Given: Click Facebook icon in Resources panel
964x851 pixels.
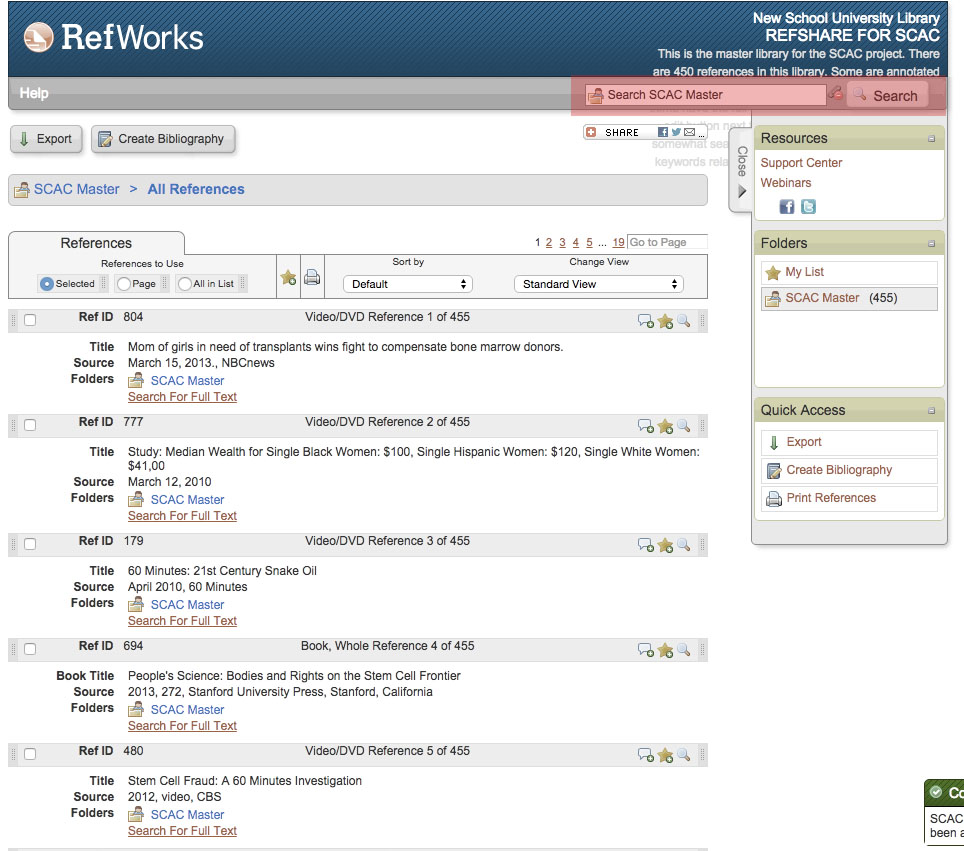Looking at the screenshot, I should coord(787,207).
